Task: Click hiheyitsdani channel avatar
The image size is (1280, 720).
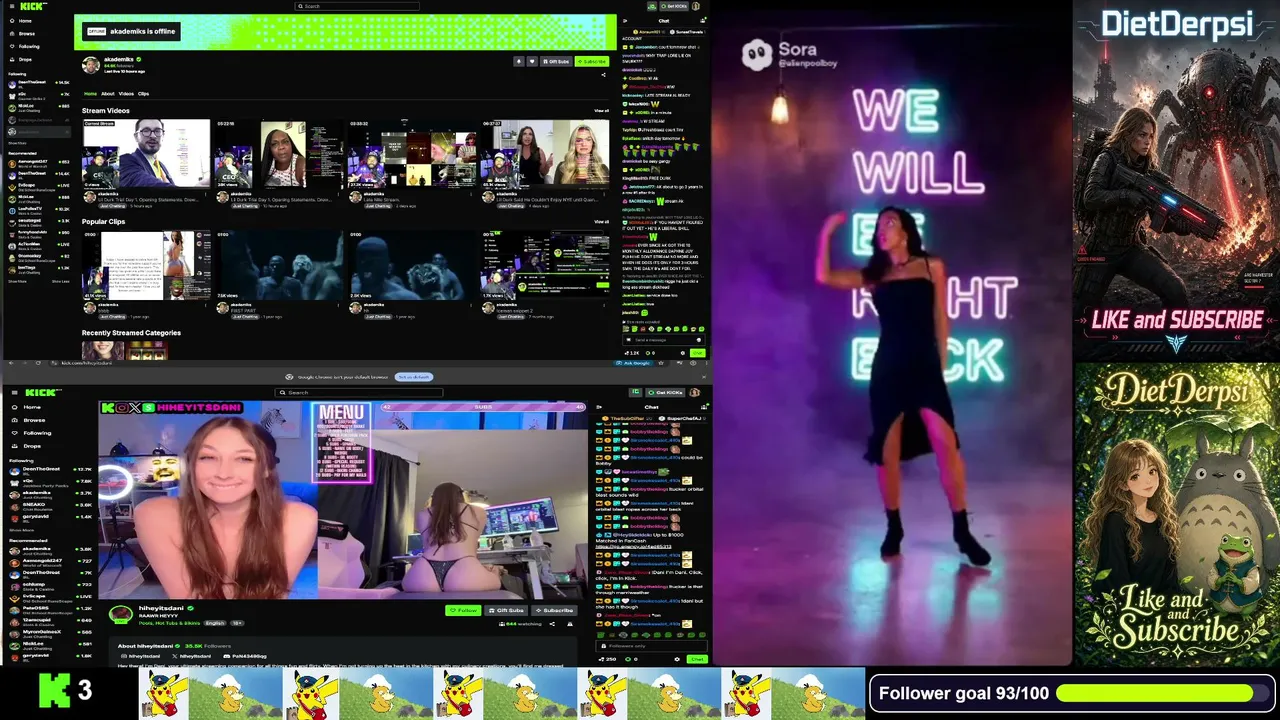Action: click(120, 614)
